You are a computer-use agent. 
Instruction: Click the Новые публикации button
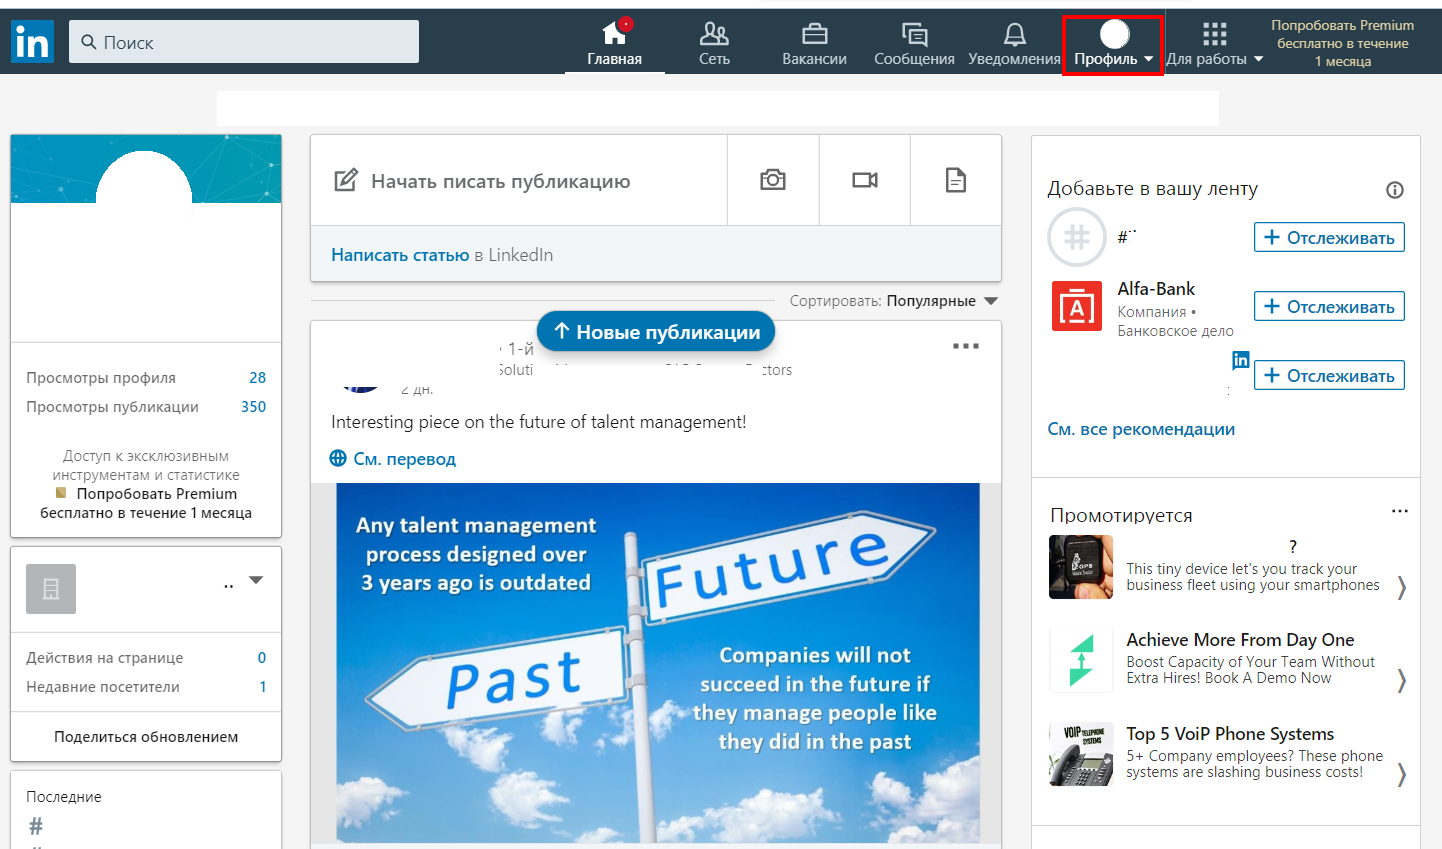[x=656, y=332]
